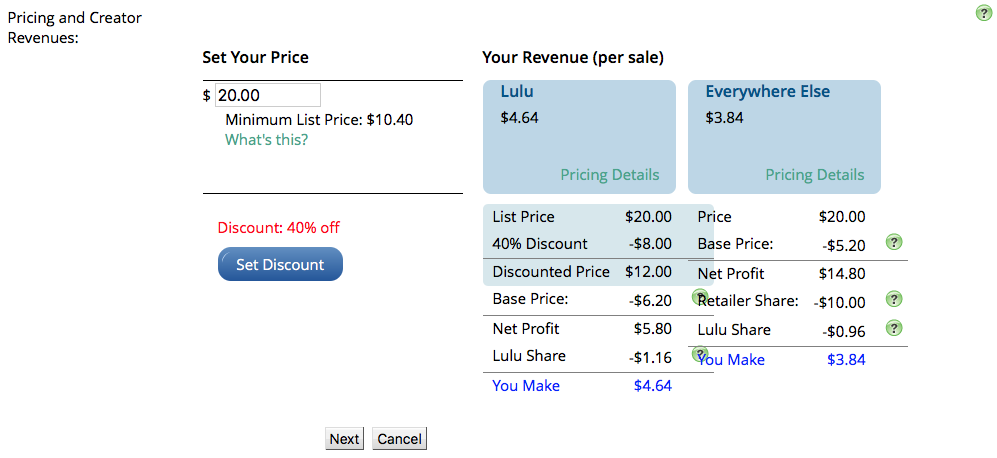Image resolution: width=997 pixels, height=458 pixels.
Task: Click the red Discount: 40% off text
Action: tap(278, 228)
